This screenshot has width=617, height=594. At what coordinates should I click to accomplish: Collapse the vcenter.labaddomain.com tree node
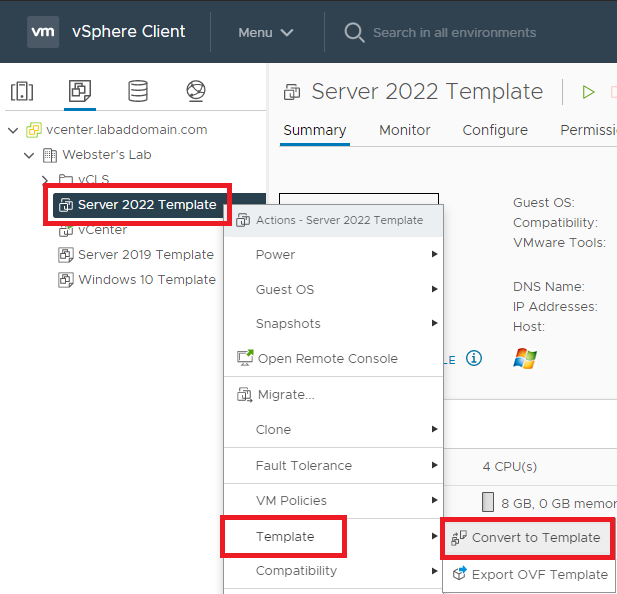point(13,130)
